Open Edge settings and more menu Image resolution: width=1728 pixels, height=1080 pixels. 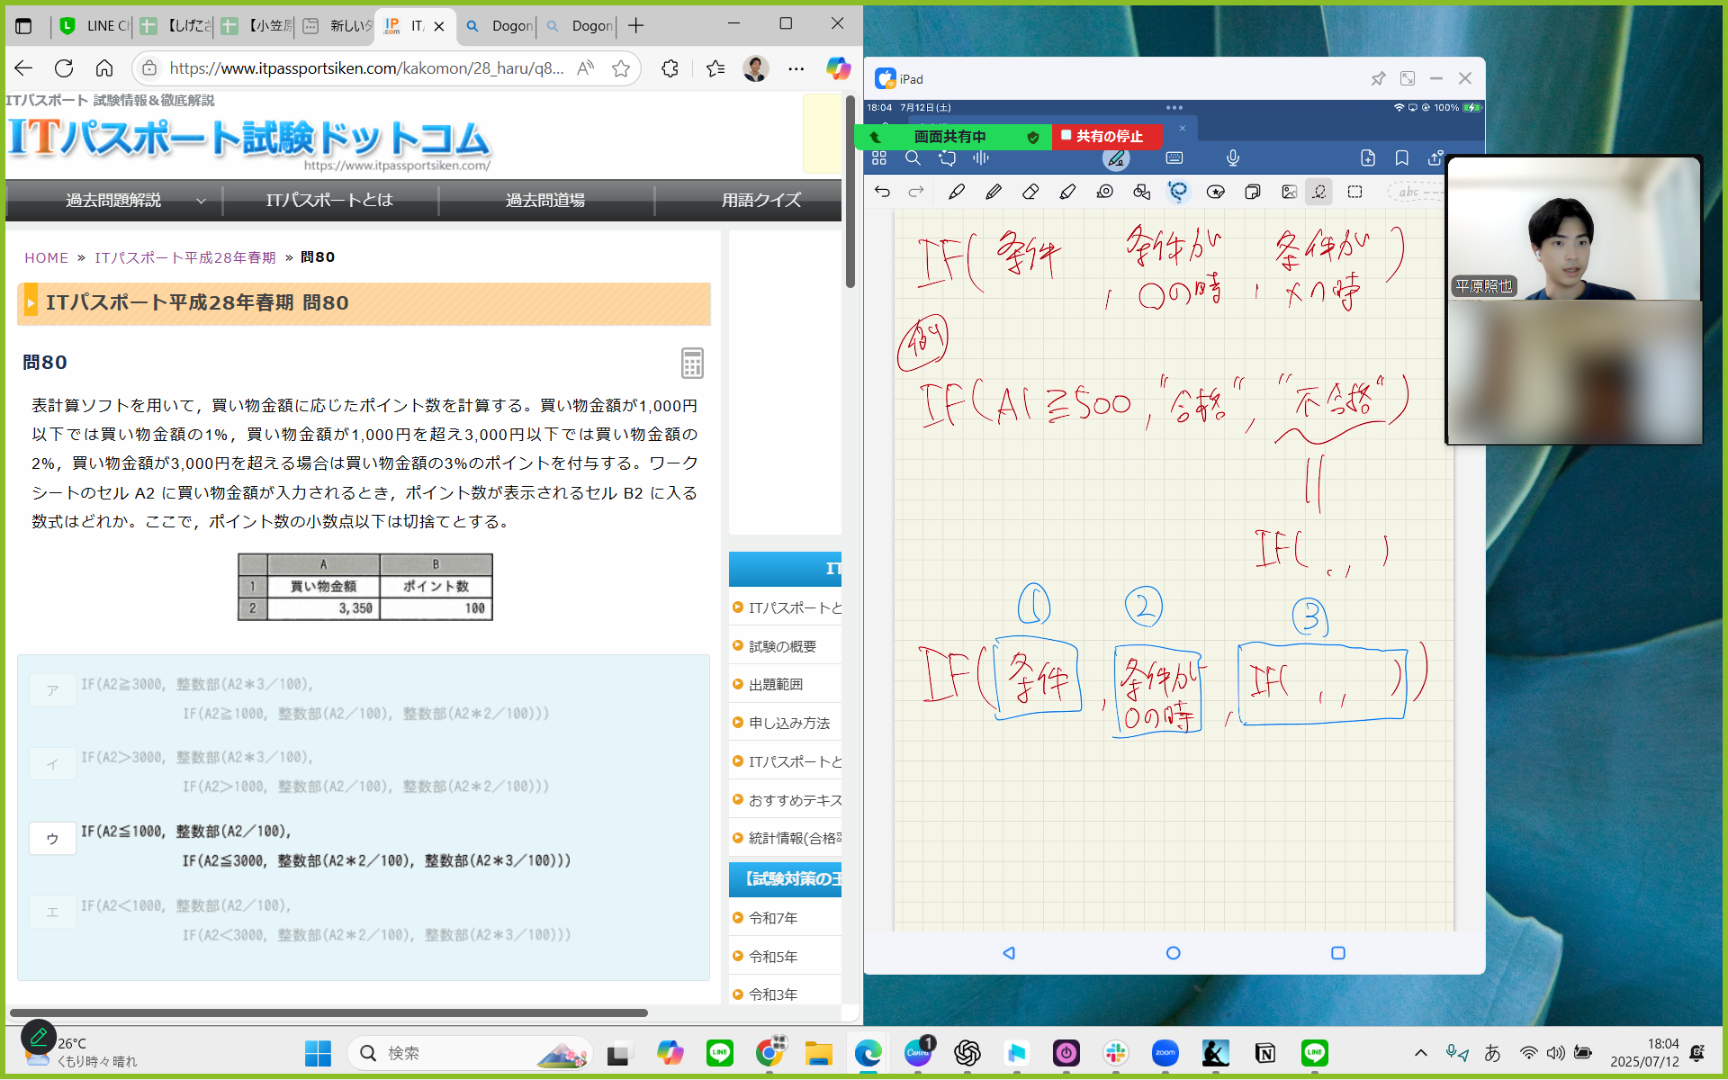click(x=796, y=68)
